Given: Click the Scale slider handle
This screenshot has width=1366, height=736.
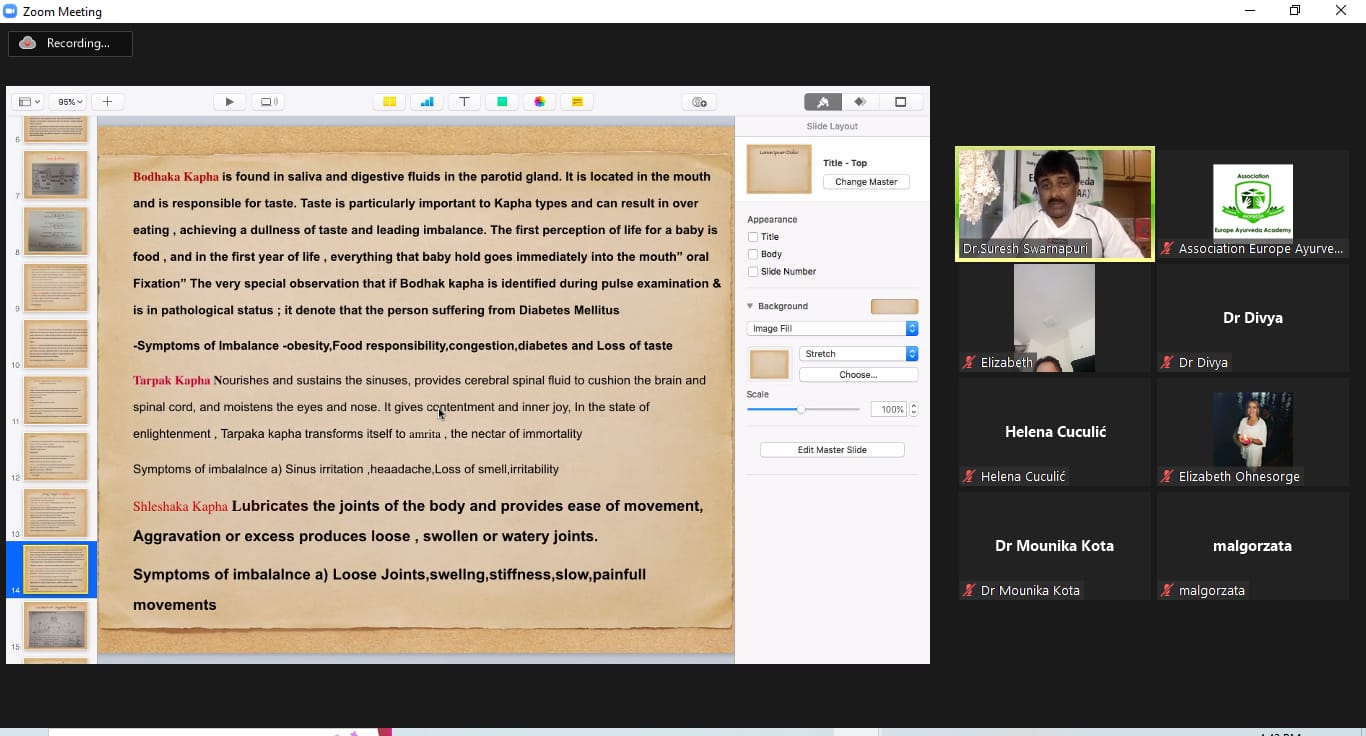Looking at the screenshot, I should pos(800,409).
